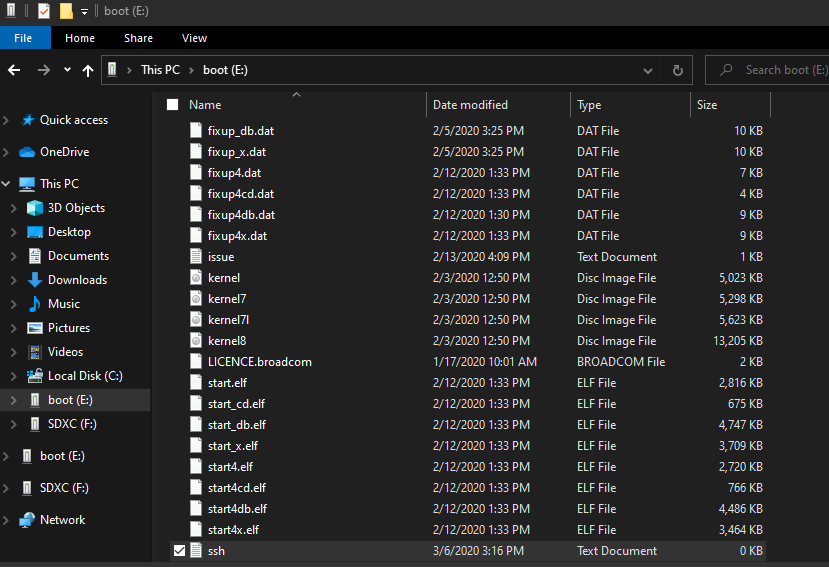This screenshot has width=829, height=567.
Task: Open the recent locations dropdown arrow
Action: 67,69
